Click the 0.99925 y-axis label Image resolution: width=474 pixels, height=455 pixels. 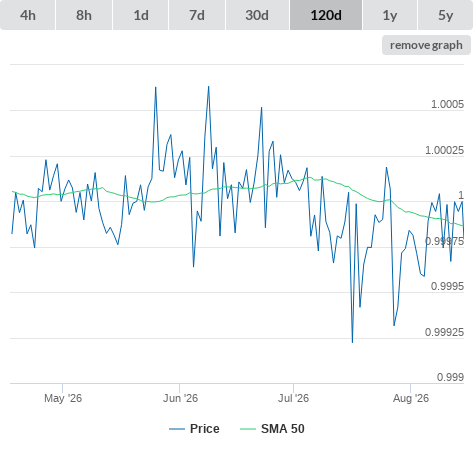(444, 332)
